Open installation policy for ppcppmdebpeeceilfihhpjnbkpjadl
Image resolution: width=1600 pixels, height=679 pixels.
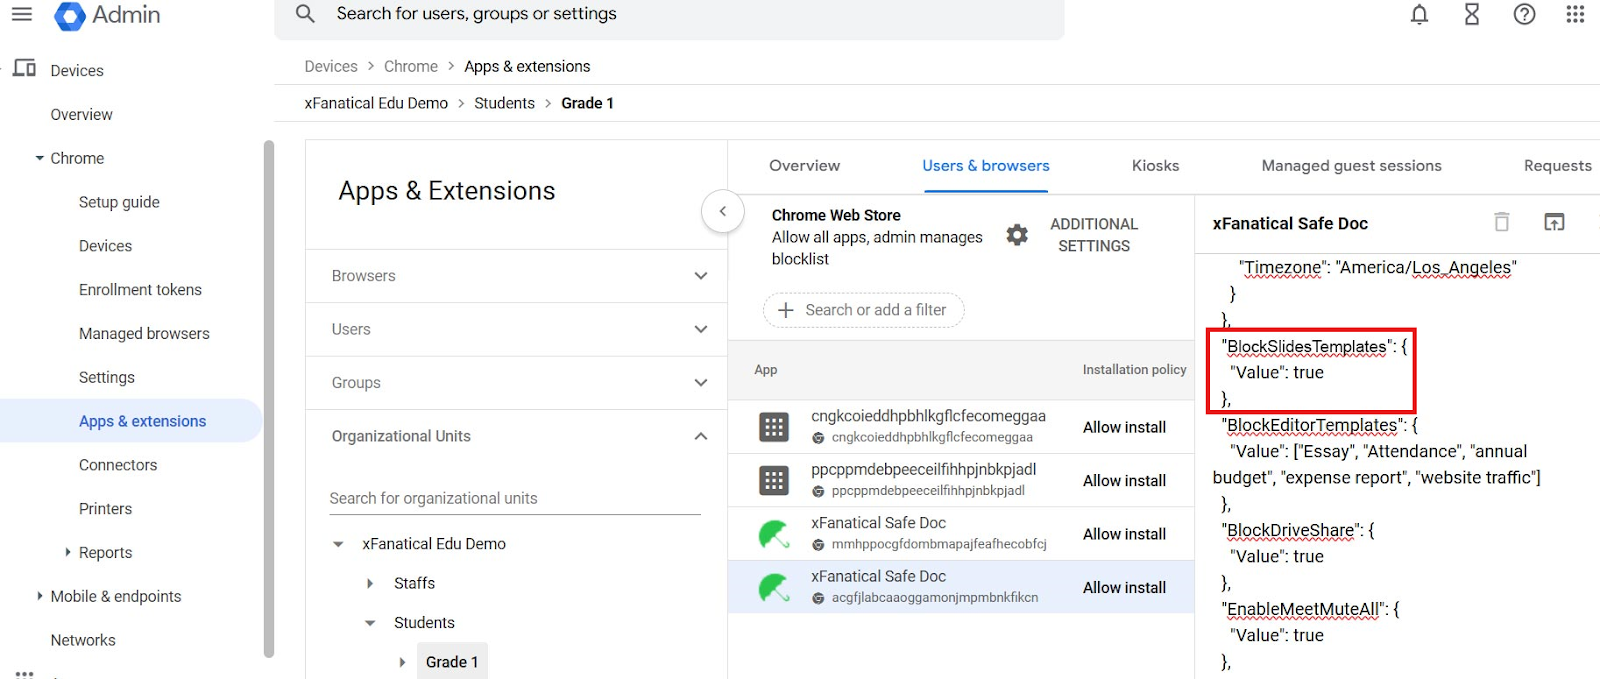click(x=1124, y=481)
